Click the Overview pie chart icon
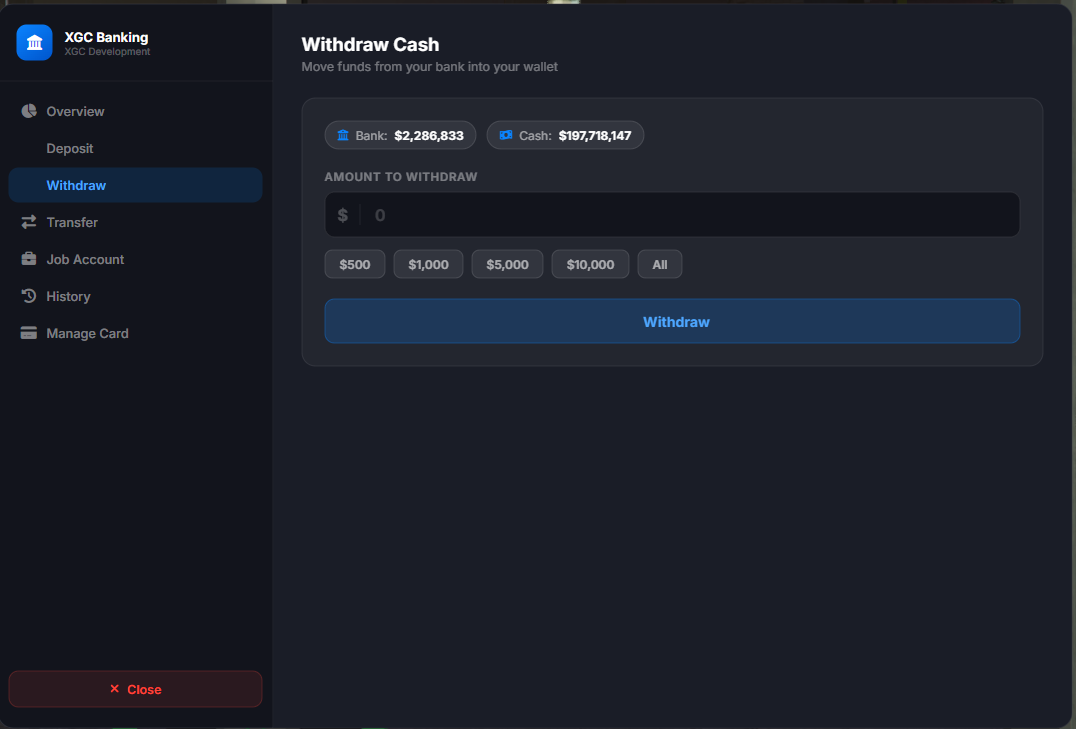1076x729 pixels. (29, 111)
